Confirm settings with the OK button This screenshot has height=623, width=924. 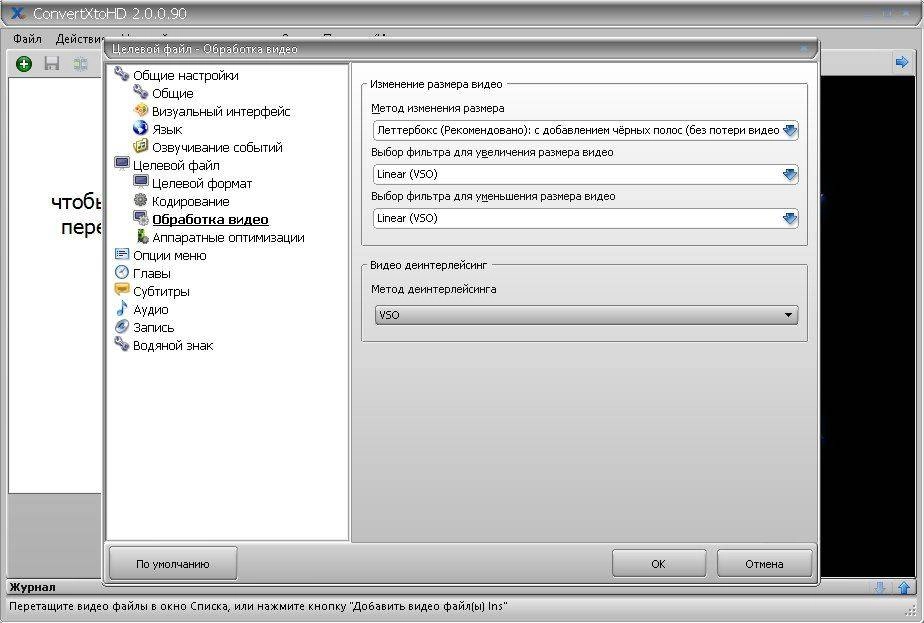(658, 564)
